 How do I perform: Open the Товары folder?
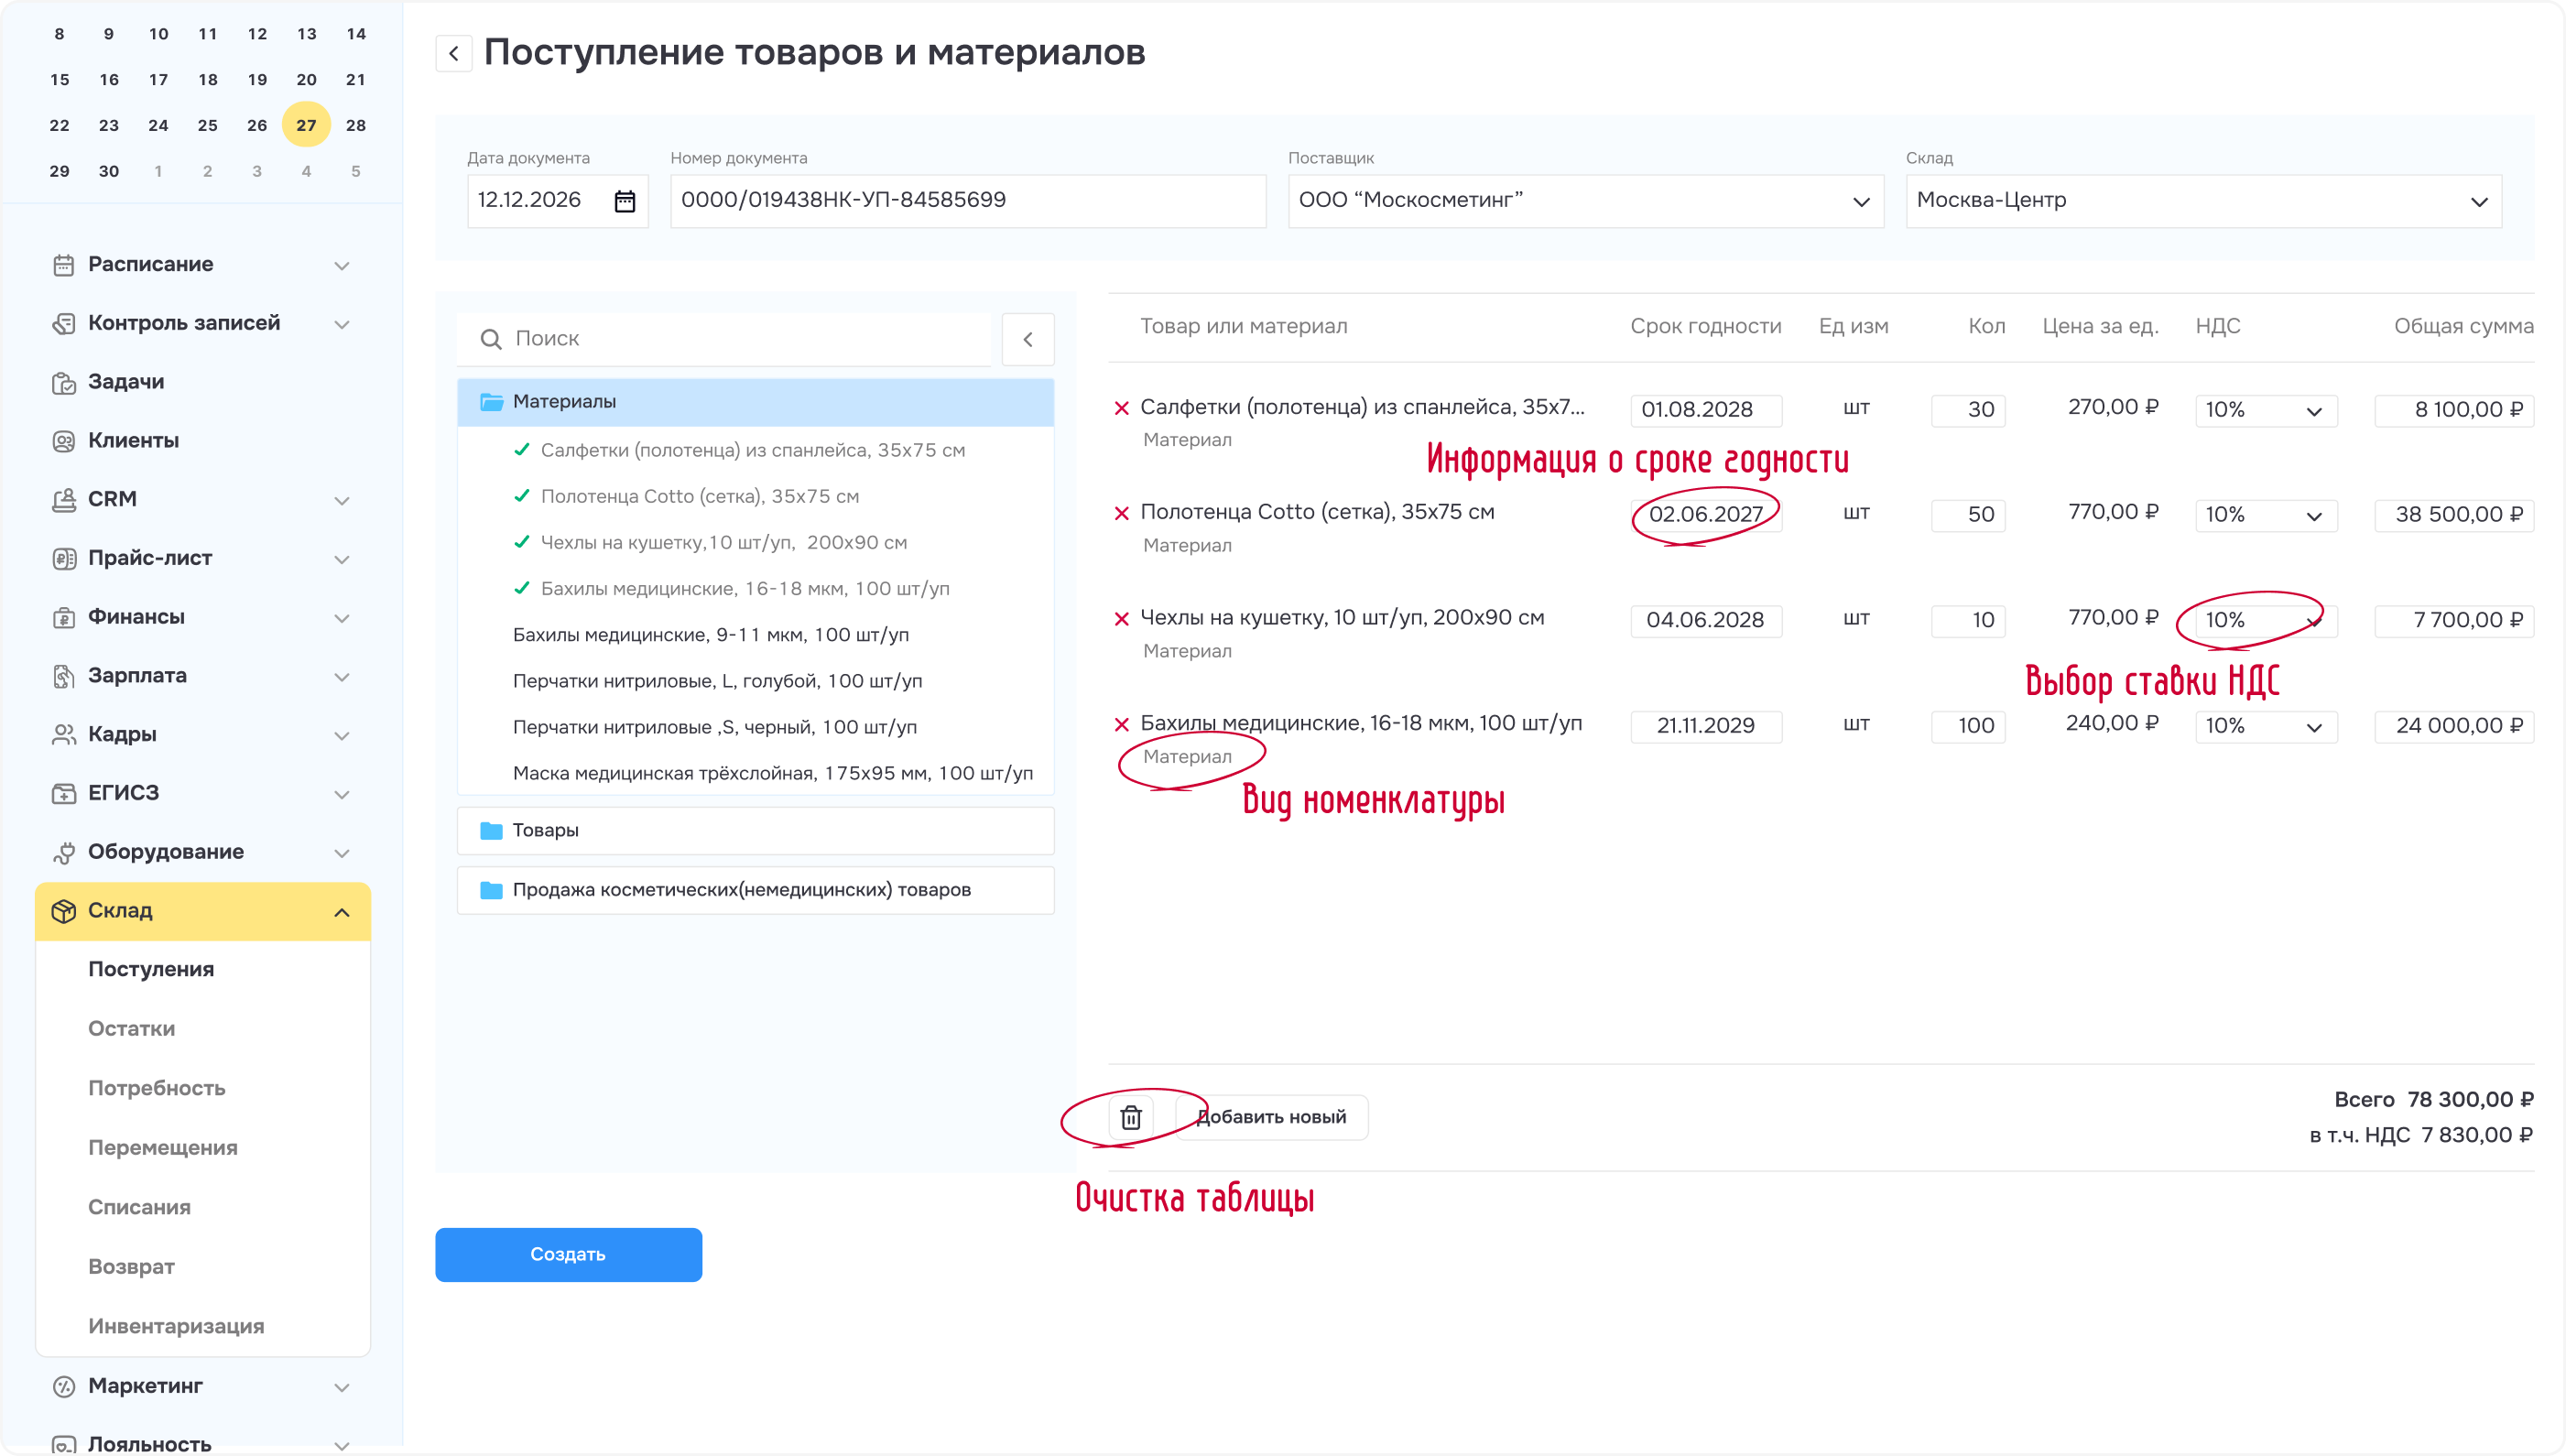756,831
